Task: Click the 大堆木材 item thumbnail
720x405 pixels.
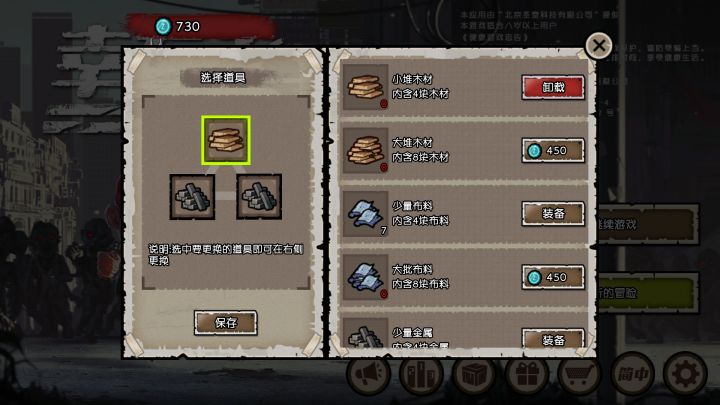Action: (x=366, y=150)
